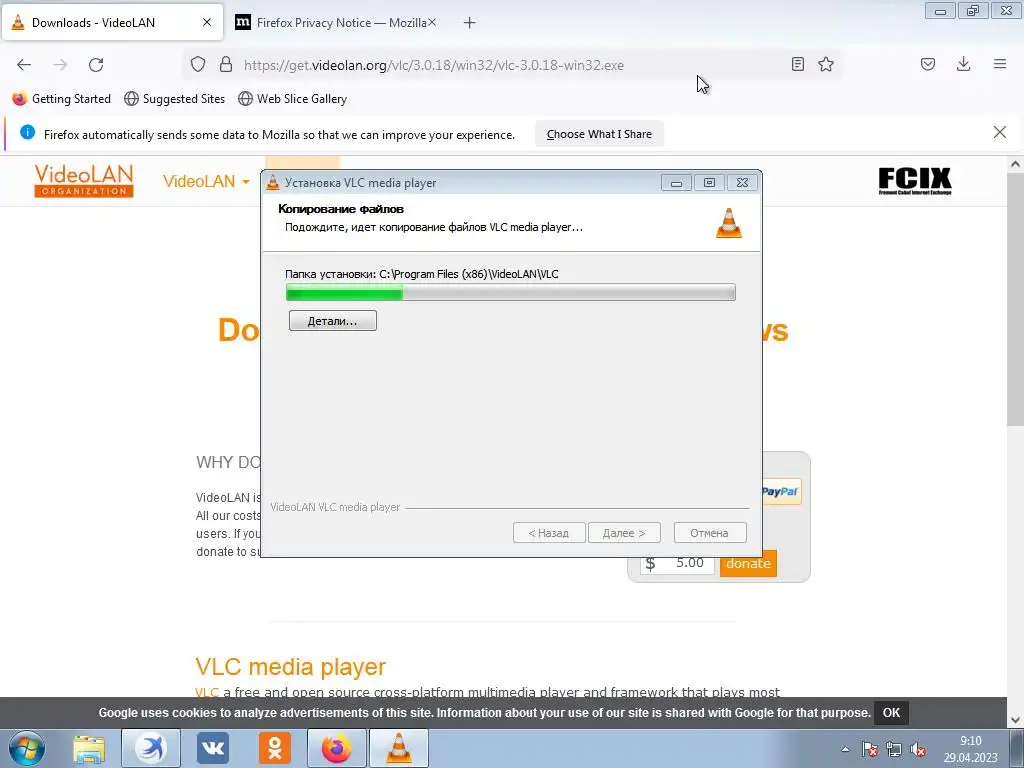Image resolution: width=1024 pixels, height=768 pixels.
Task: Click the network status tray icon
Action: point(893,749)
